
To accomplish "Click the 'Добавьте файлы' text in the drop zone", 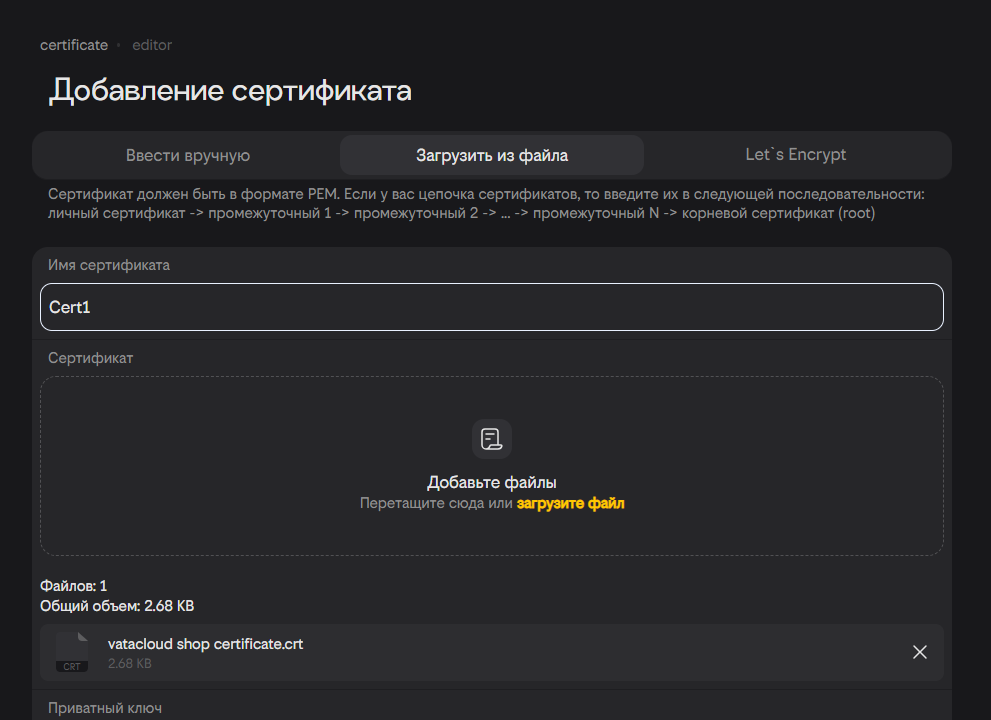I will coord(491,482).
